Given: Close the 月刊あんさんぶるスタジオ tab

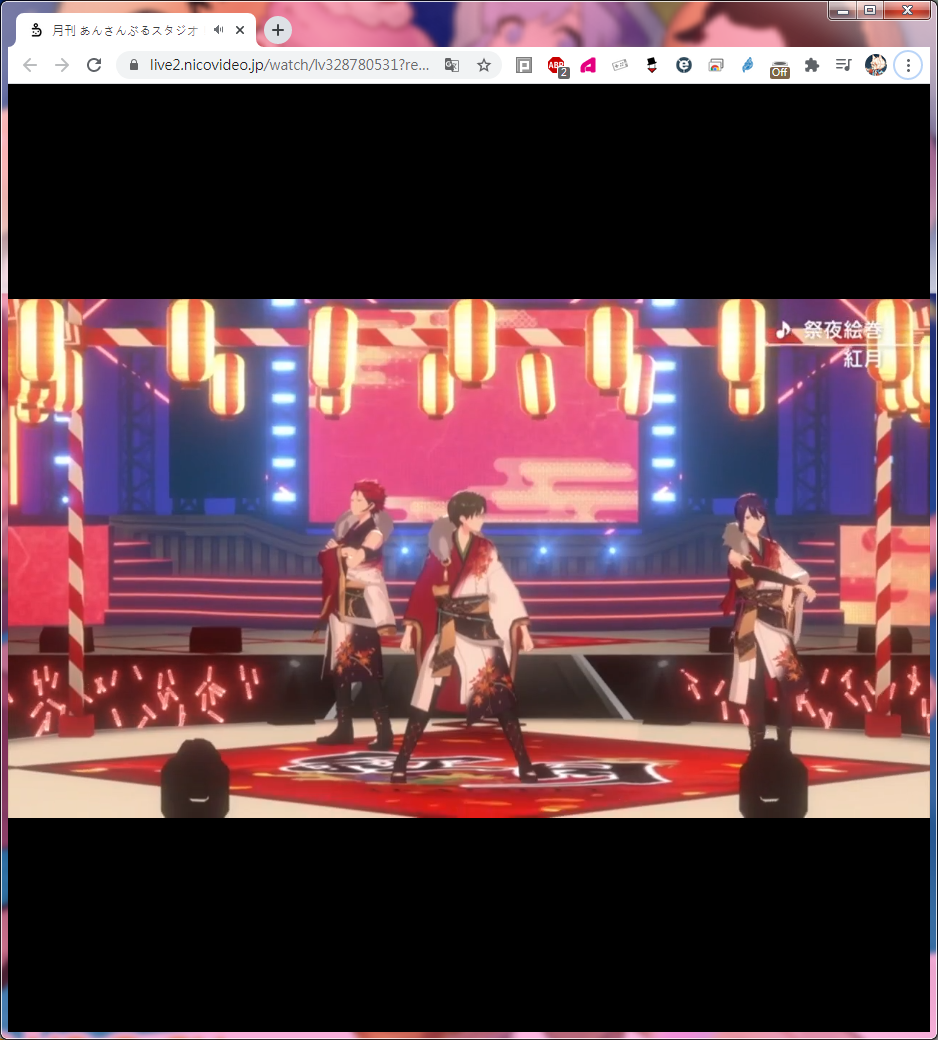Looking at the screenshot, I should pos(240,30).
